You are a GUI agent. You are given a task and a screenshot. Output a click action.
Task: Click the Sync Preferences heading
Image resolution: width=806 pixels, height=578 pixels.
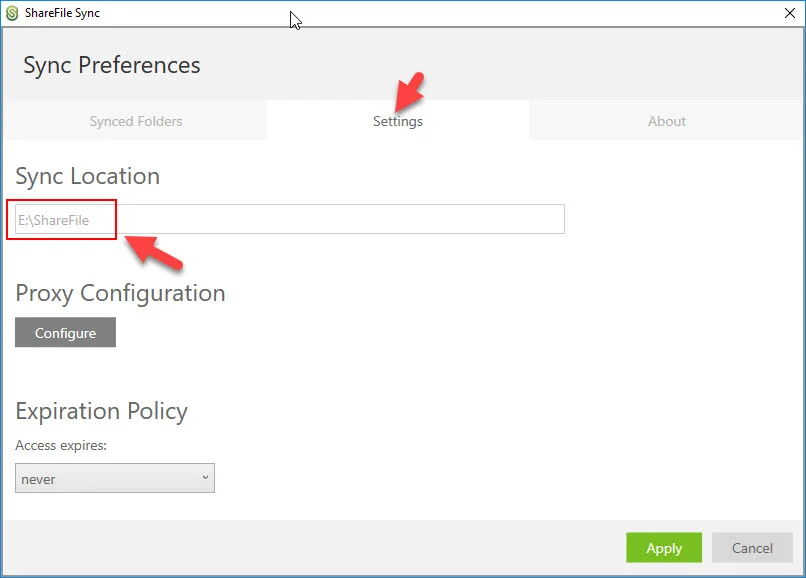(x=112, y=65)
